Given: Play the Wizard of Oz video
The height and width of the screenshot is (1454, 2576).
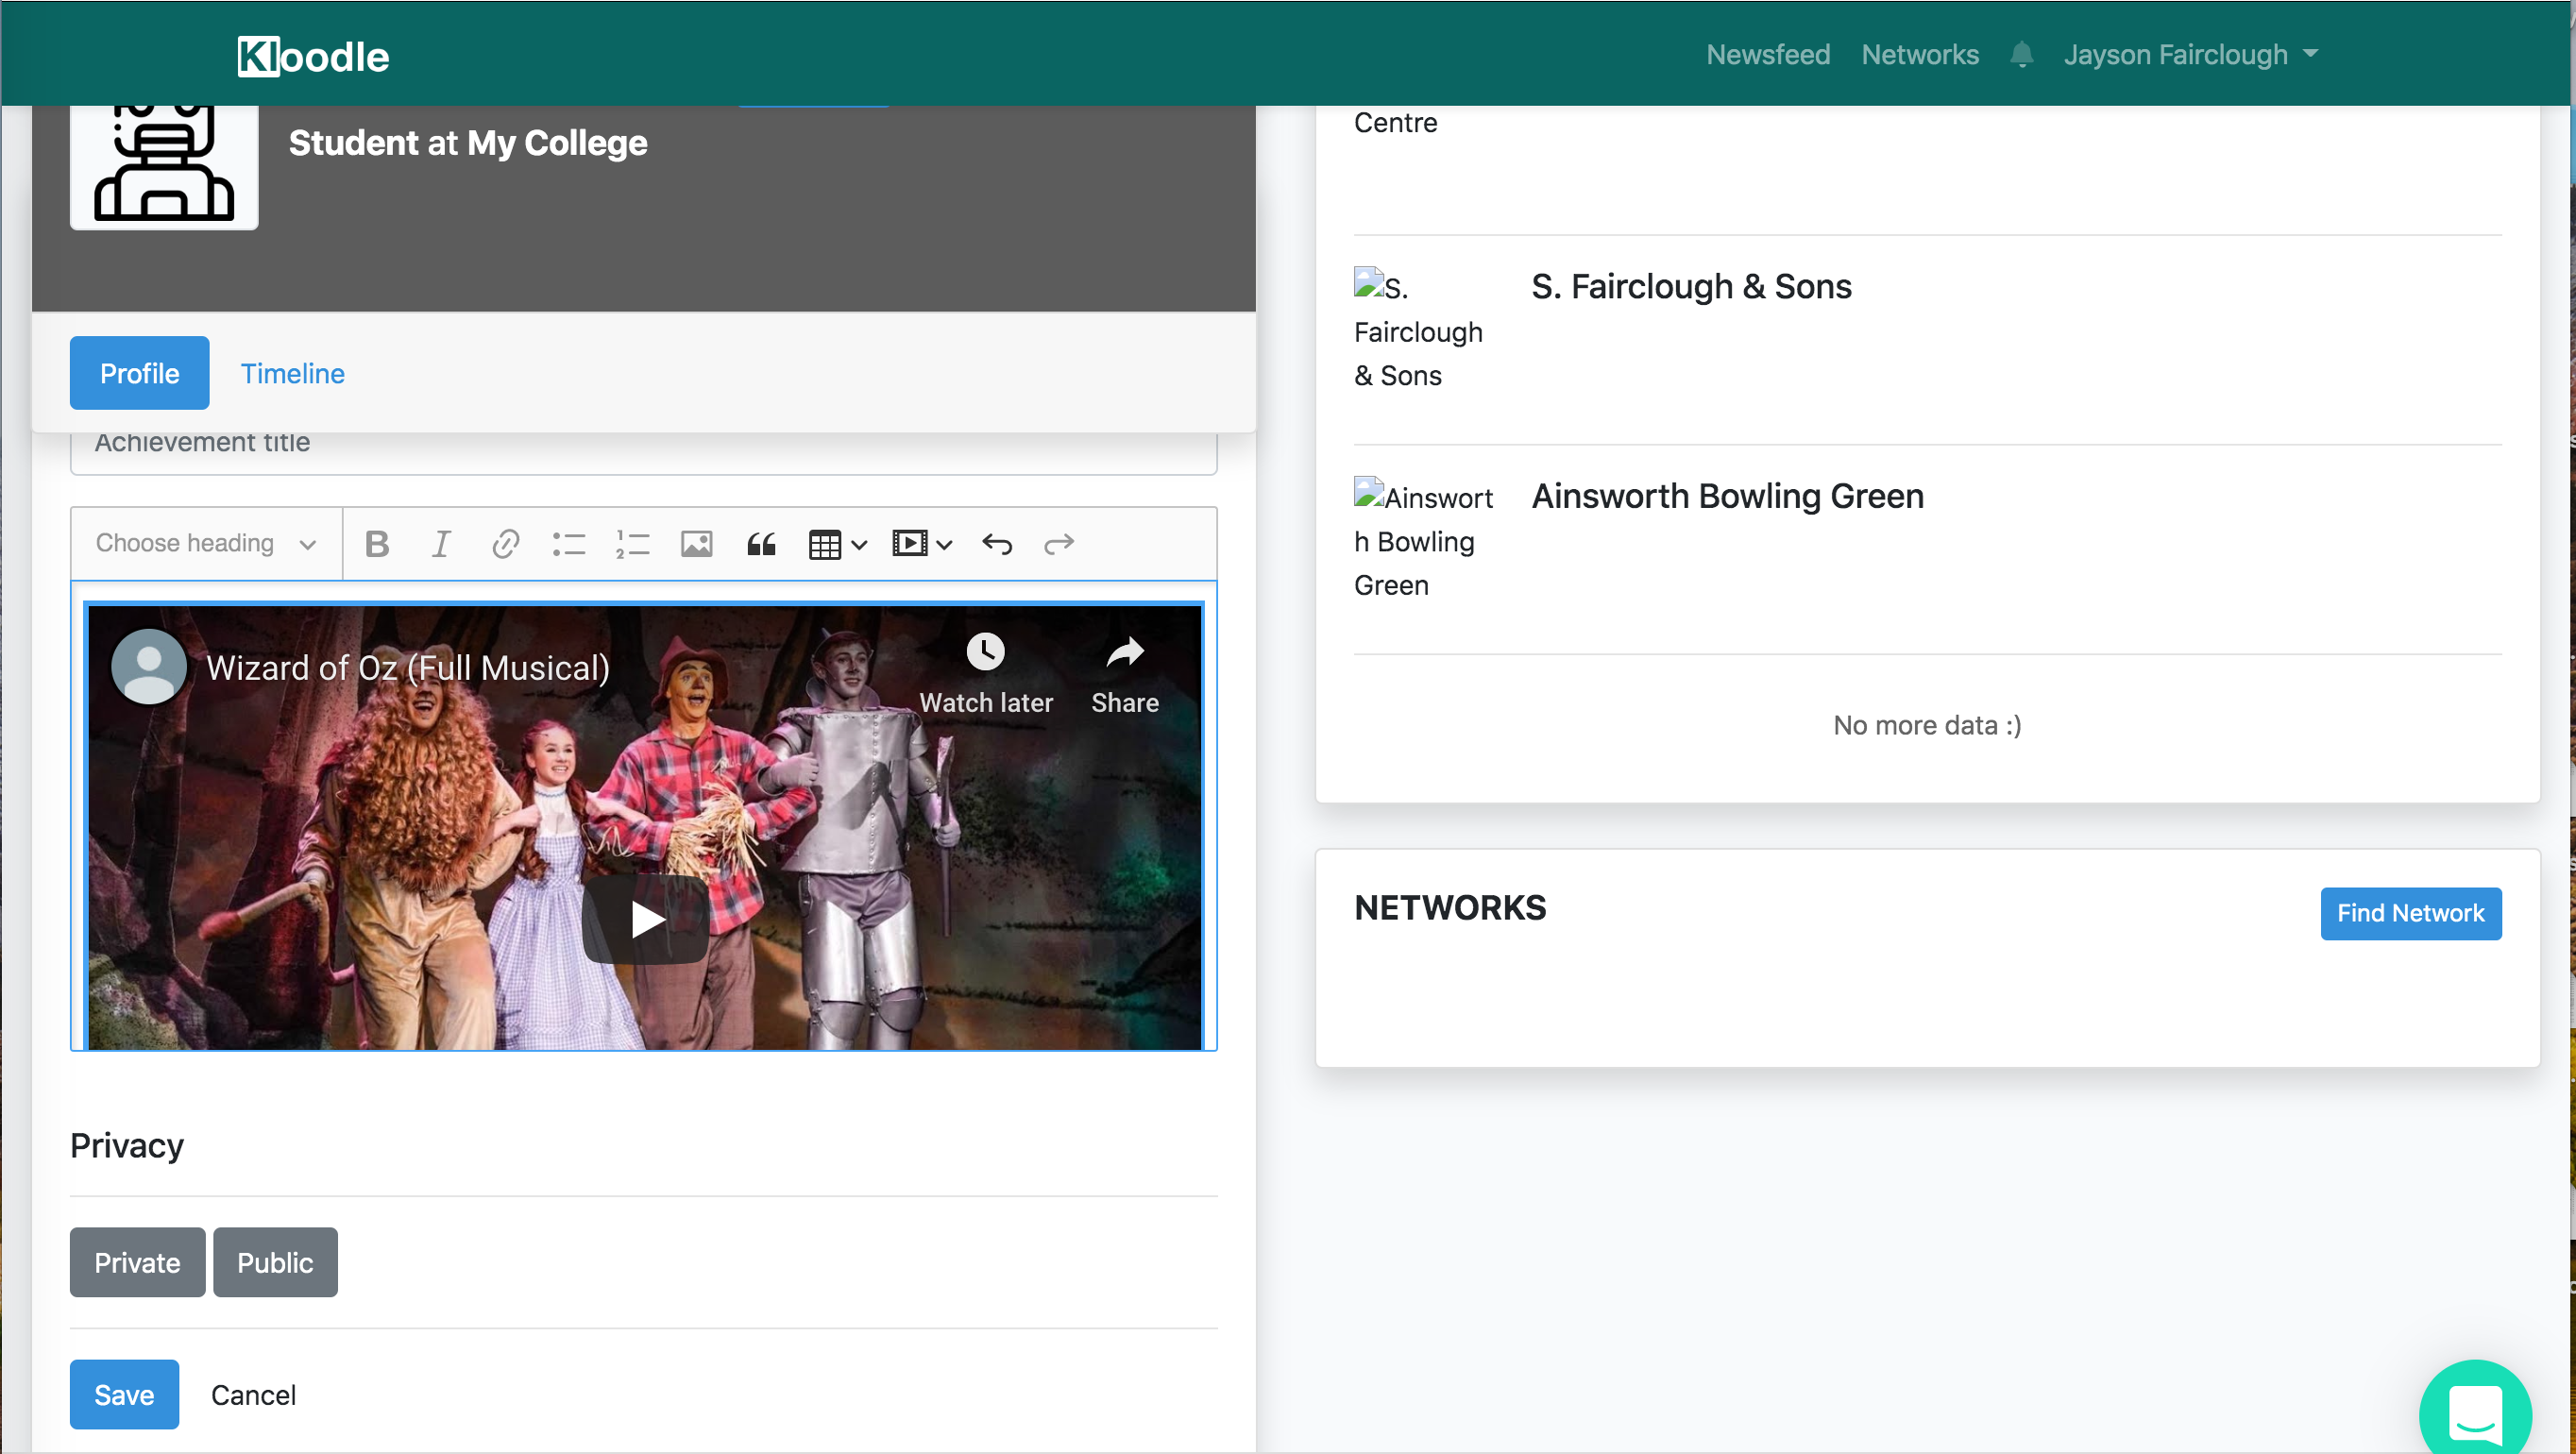Looking at the screenshot, I should [646, 919].
